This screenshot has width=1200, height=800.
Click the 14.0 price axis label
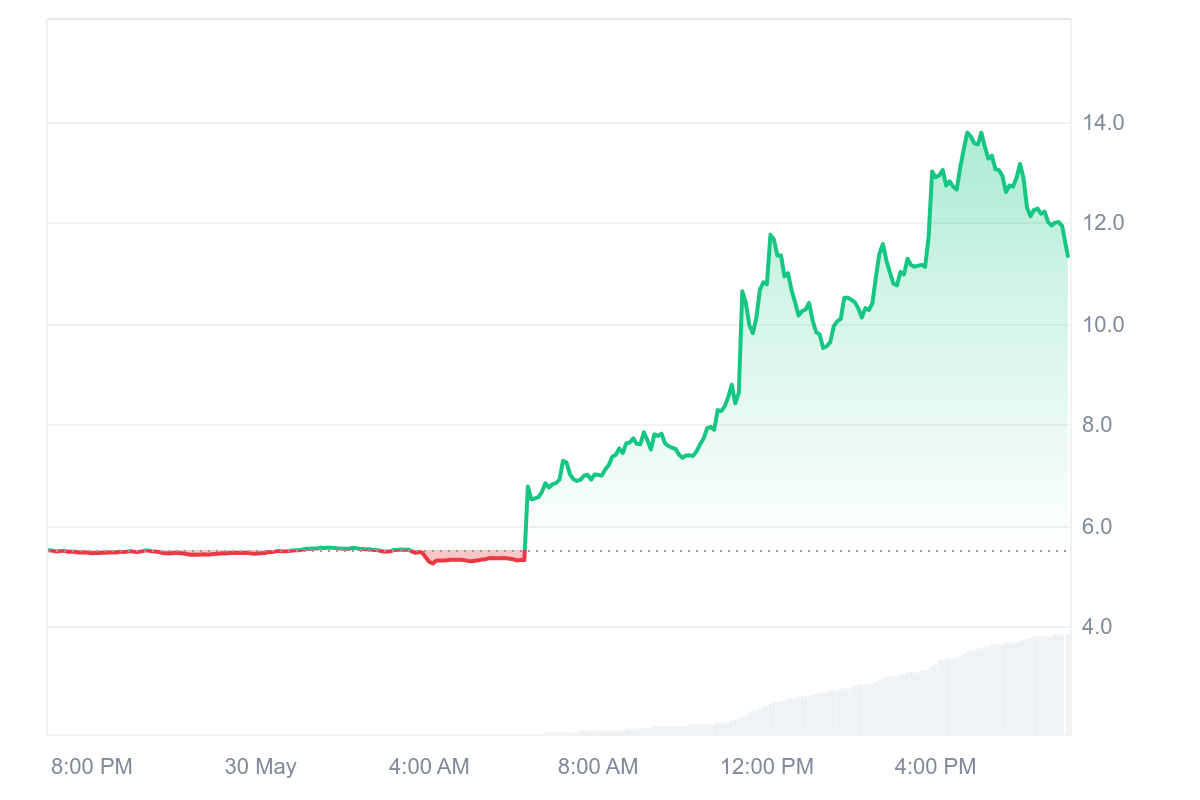pos(1103,123)
